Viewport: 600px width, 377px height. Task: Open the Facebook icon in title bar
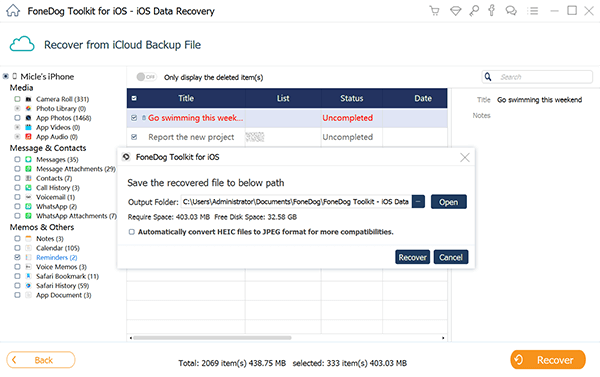[492, 10]
